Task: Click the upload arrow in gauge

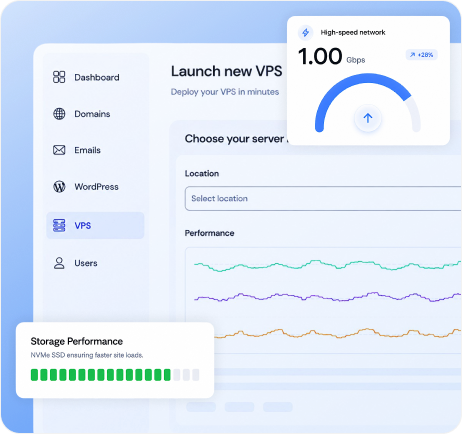Action: point(368,118)
